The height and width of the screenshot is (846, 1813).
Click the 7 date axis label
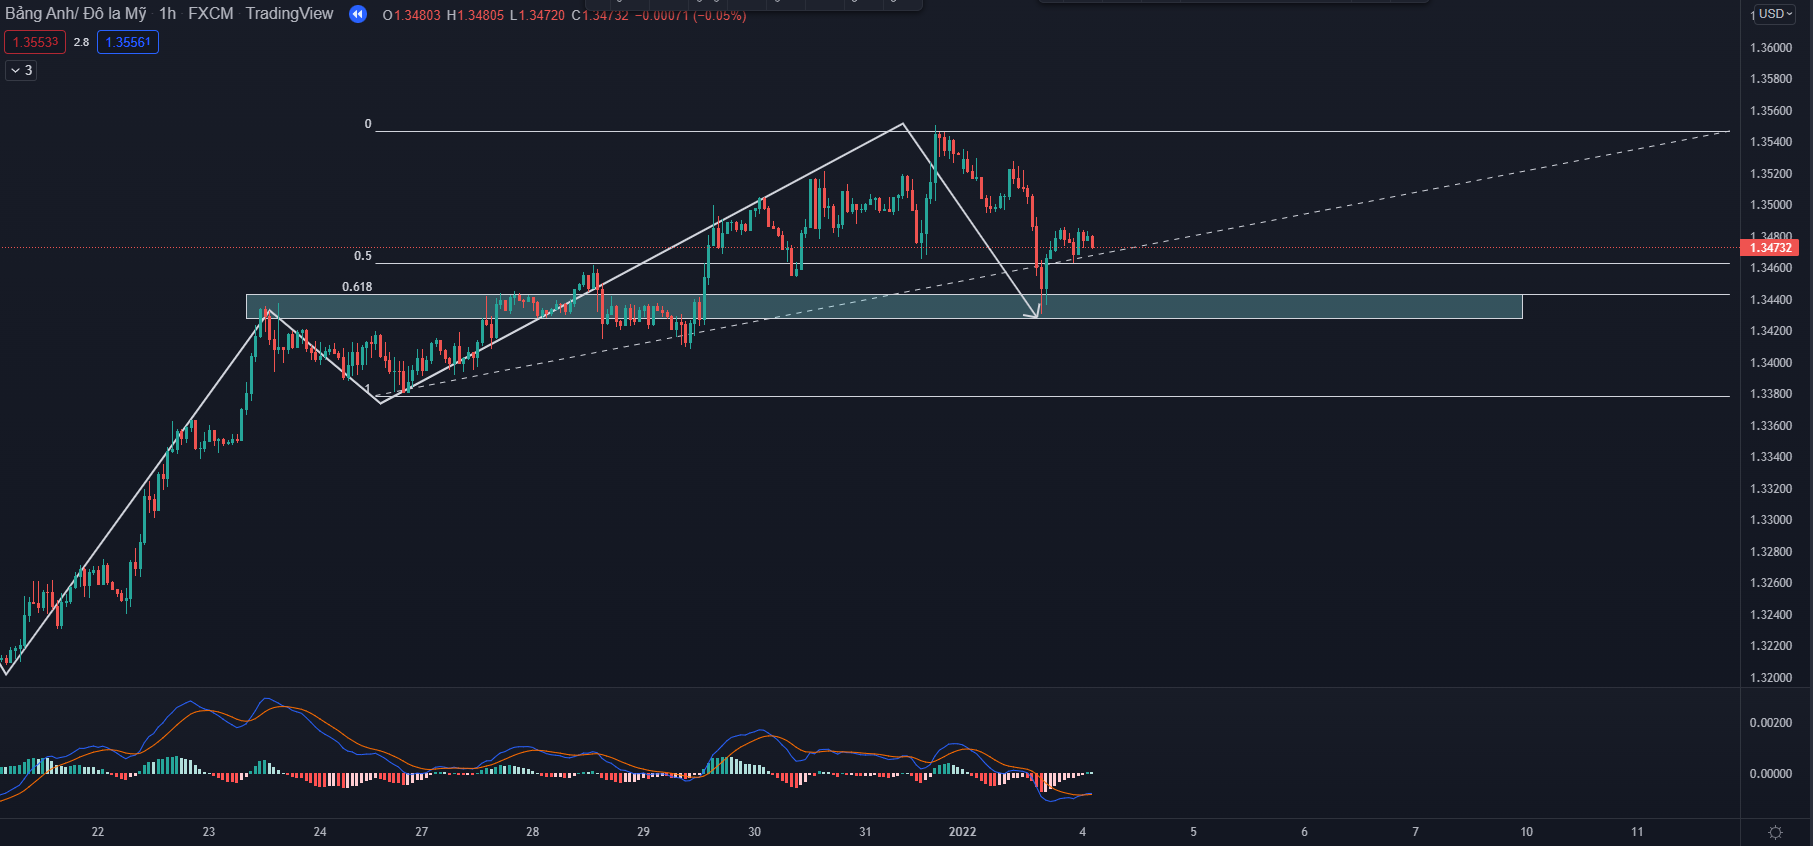pyautogui.click(x=1415, y=832)
